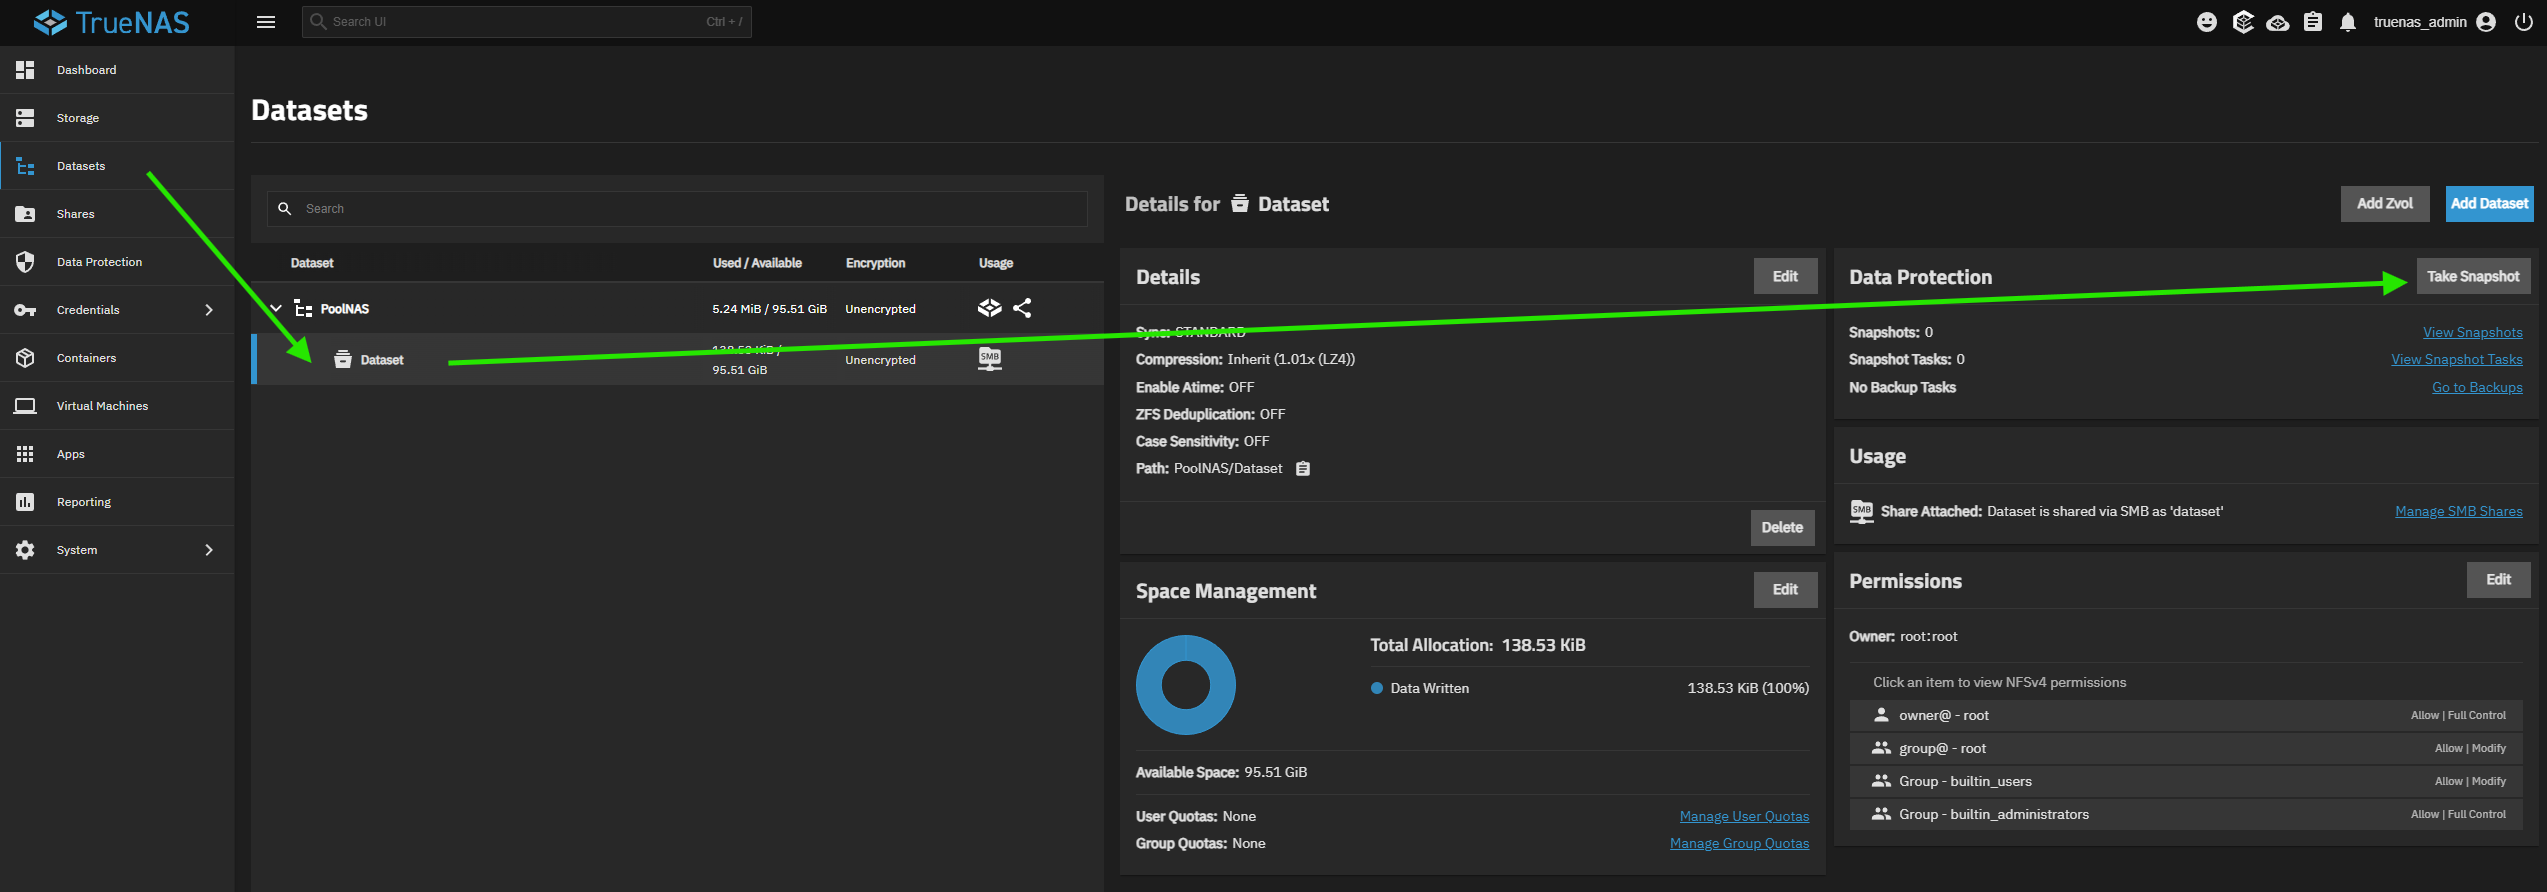Click the SMB usage icon on Dataset row

(989, 359)
